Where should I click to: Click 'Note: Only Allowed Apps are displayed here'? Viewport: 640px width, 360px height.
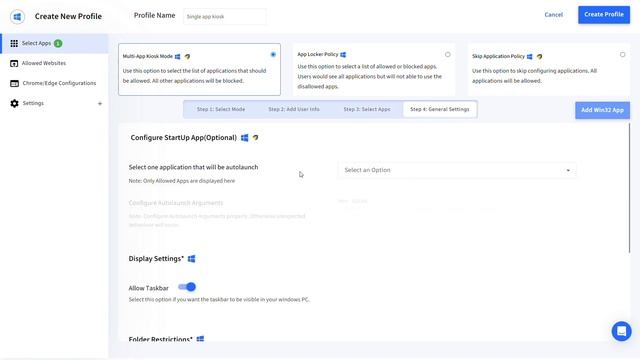click(x=182, y=181)
